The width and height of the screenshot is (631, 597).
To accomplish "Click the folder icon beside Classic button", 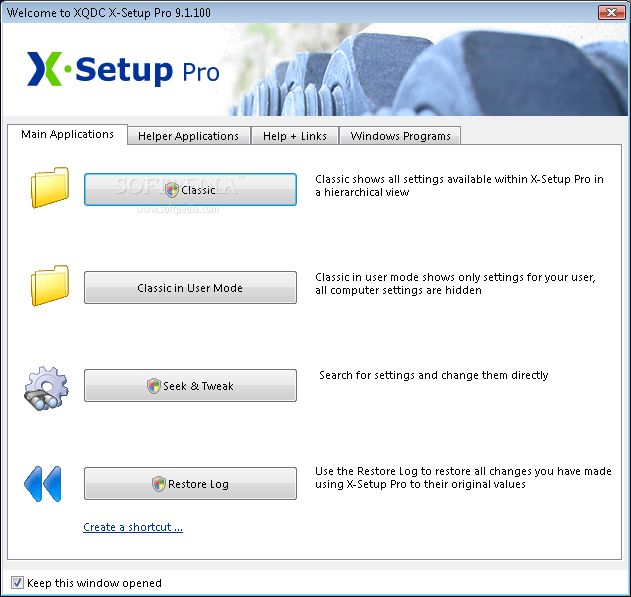I will point(50,187).
